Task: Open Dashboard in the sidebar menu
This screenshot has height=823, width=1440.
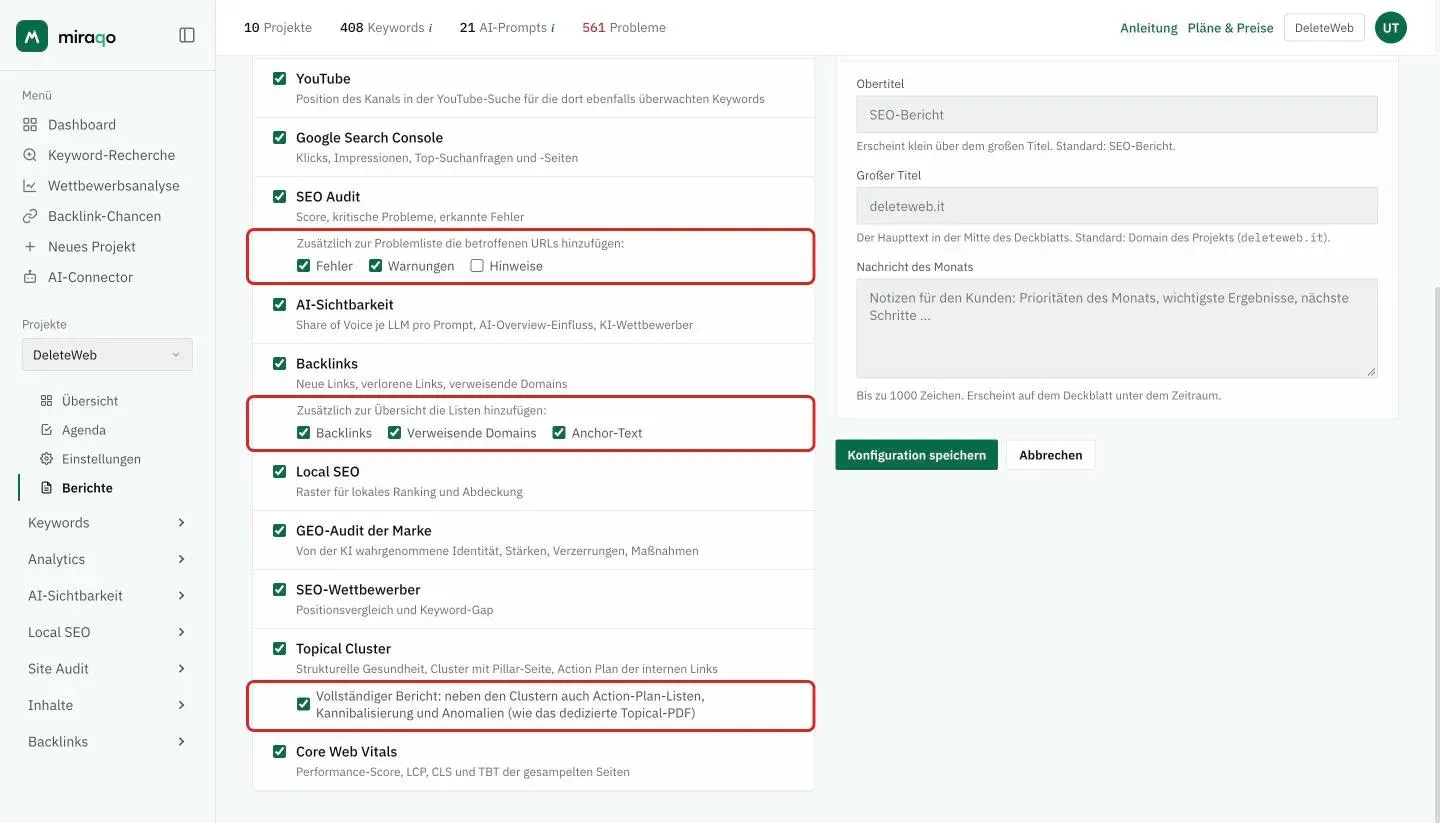Action: (82, 125)
